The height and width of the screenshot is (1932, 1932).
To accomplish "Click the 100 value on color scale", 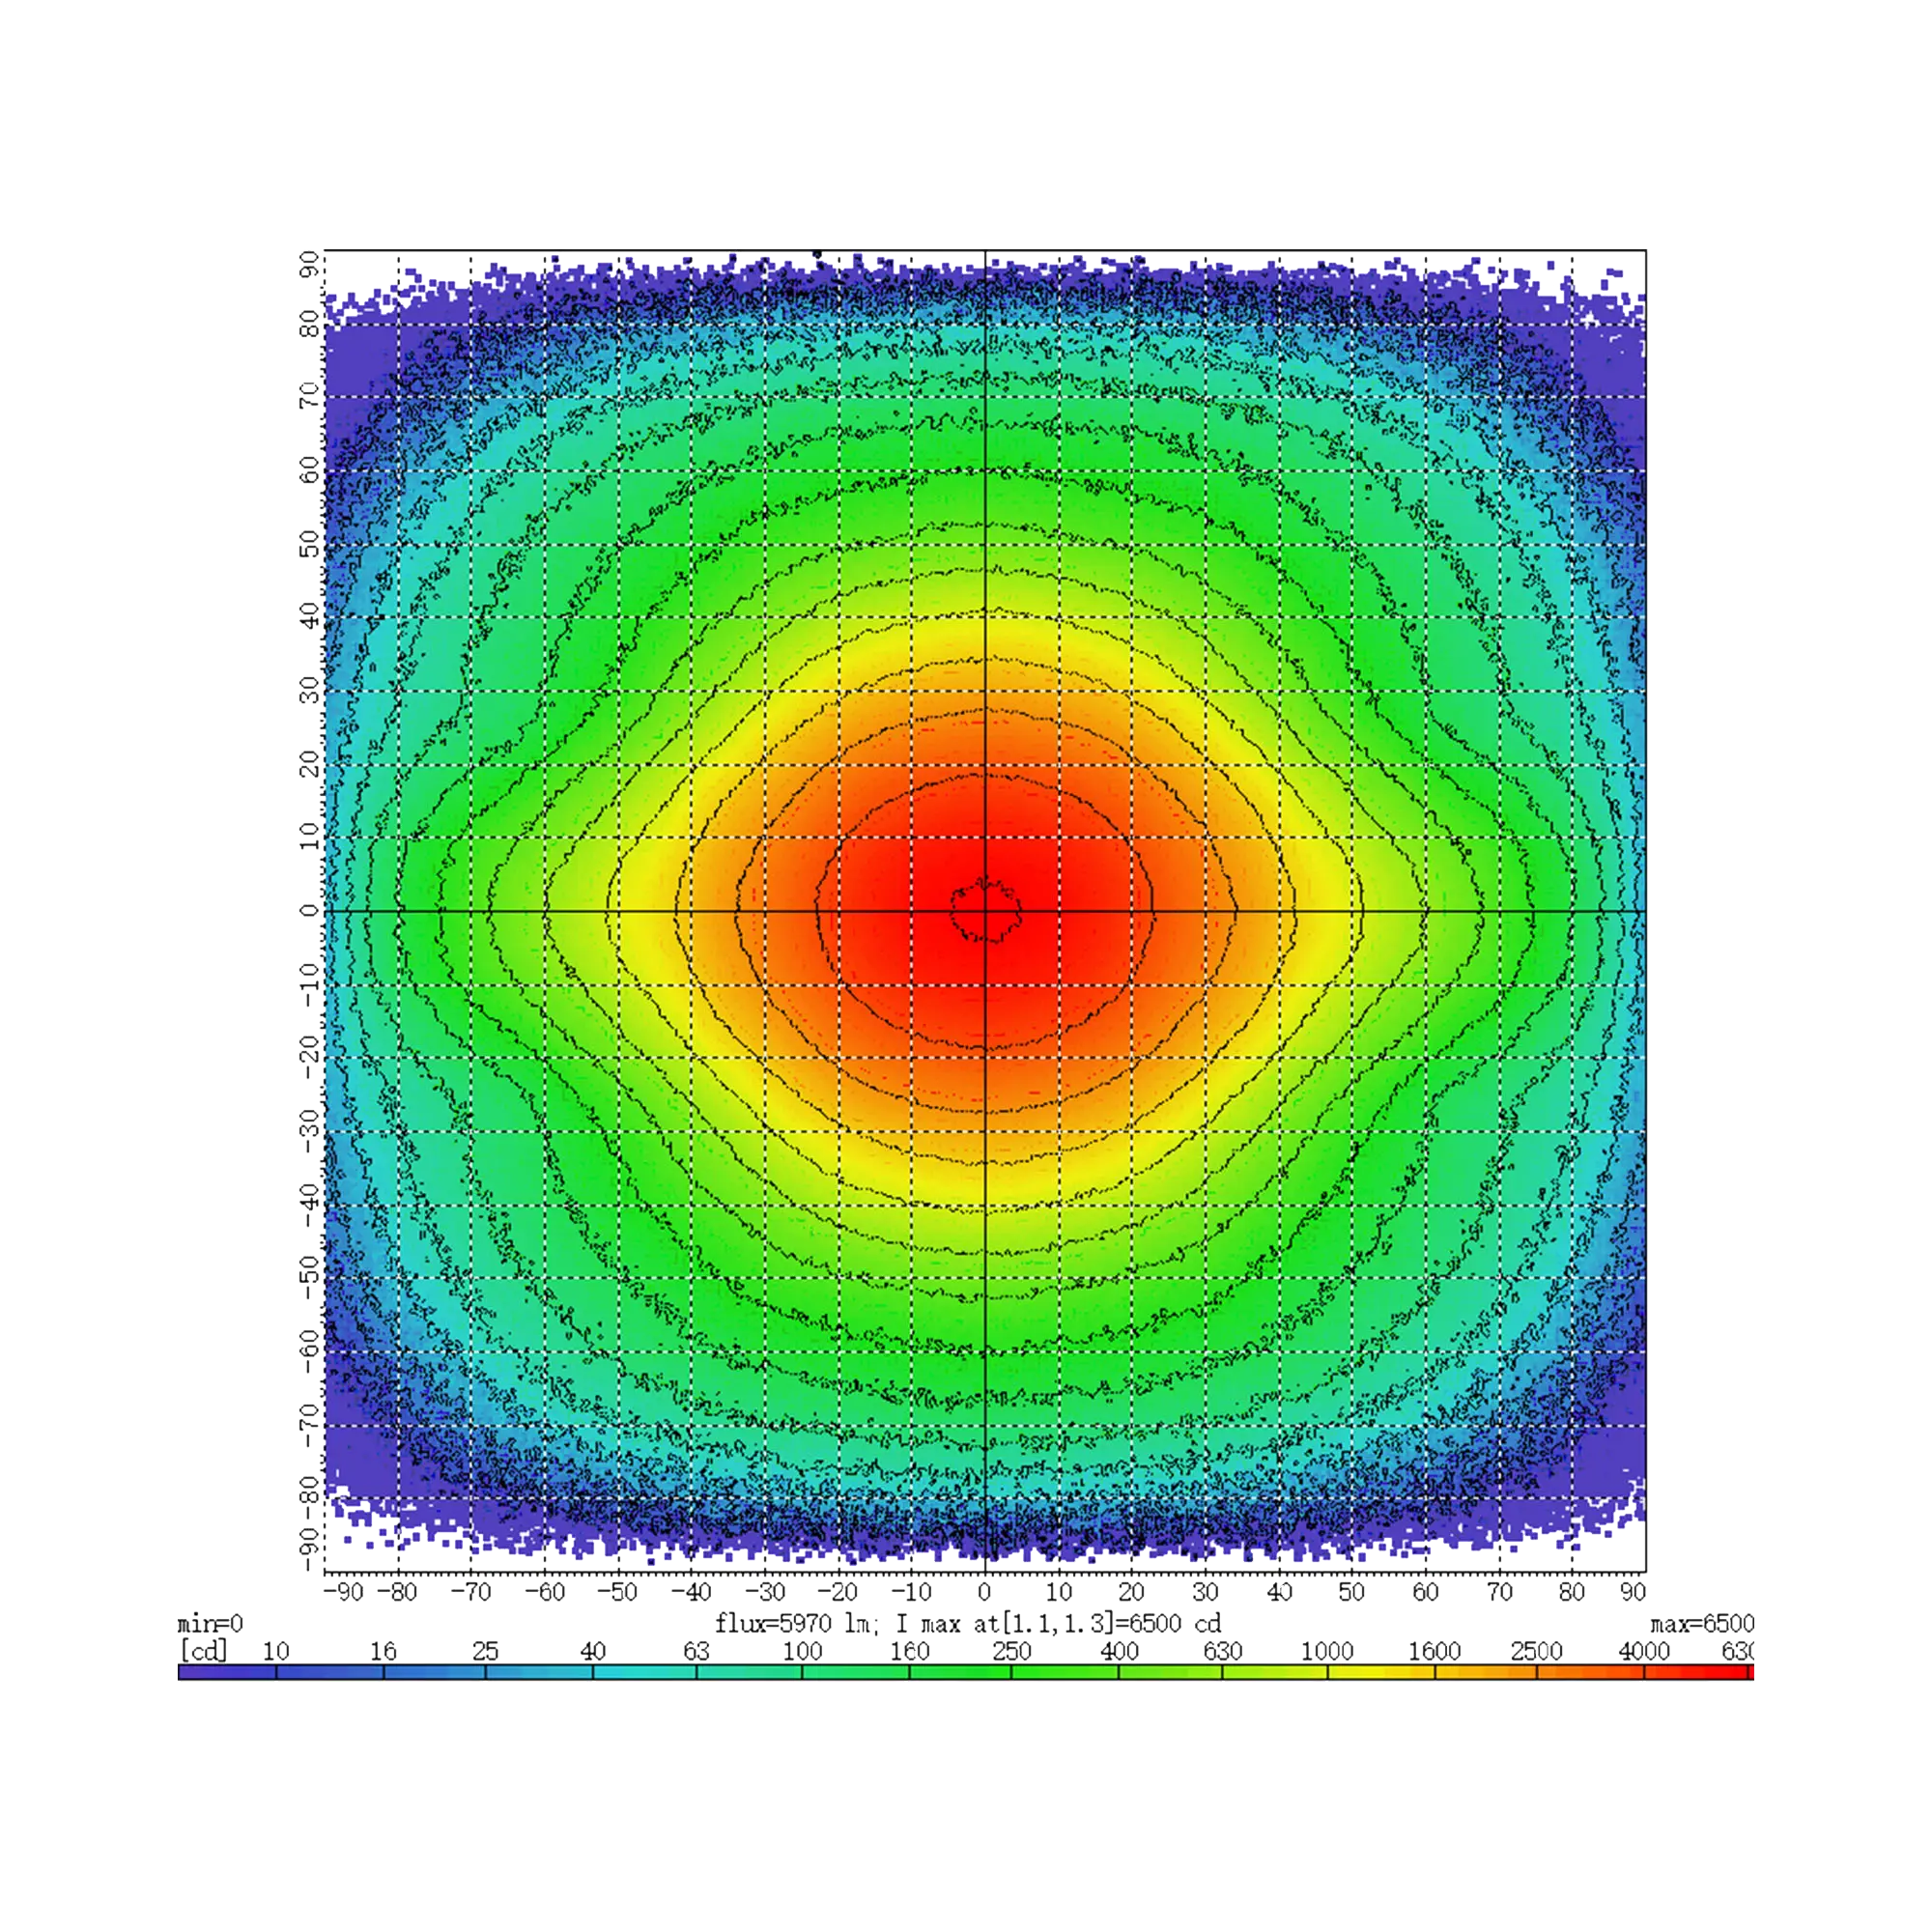I will [803, 1650].
